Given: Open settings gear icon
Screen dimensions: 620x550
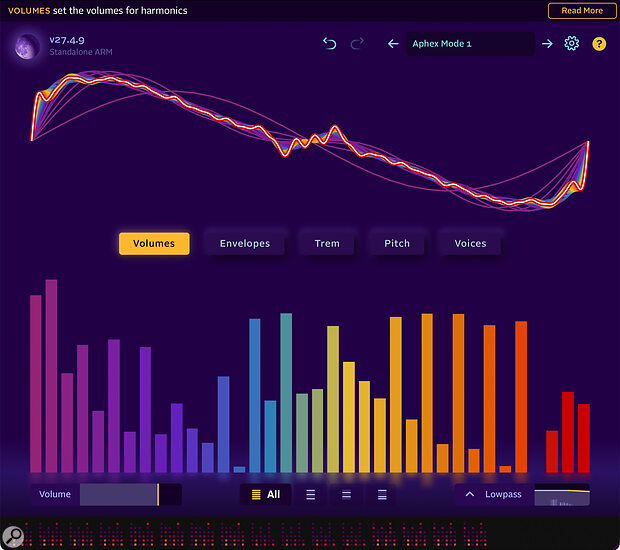Looking at the screenshot, I should tap(571, 43).
